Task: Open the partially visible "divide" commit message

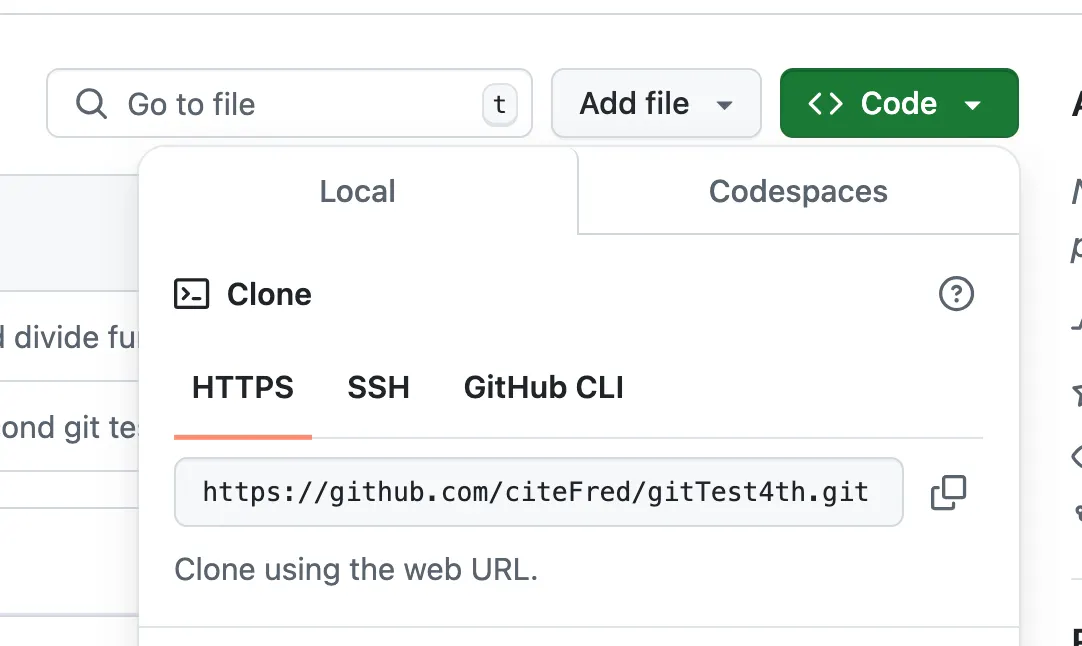Action: click(x=72, y=337)
